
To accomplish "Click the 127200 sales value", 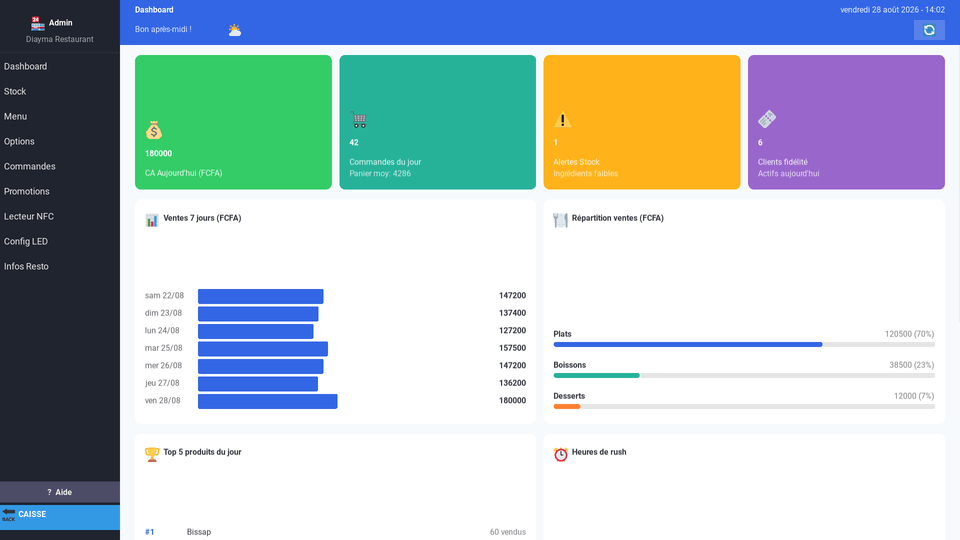I will [512, 331].
